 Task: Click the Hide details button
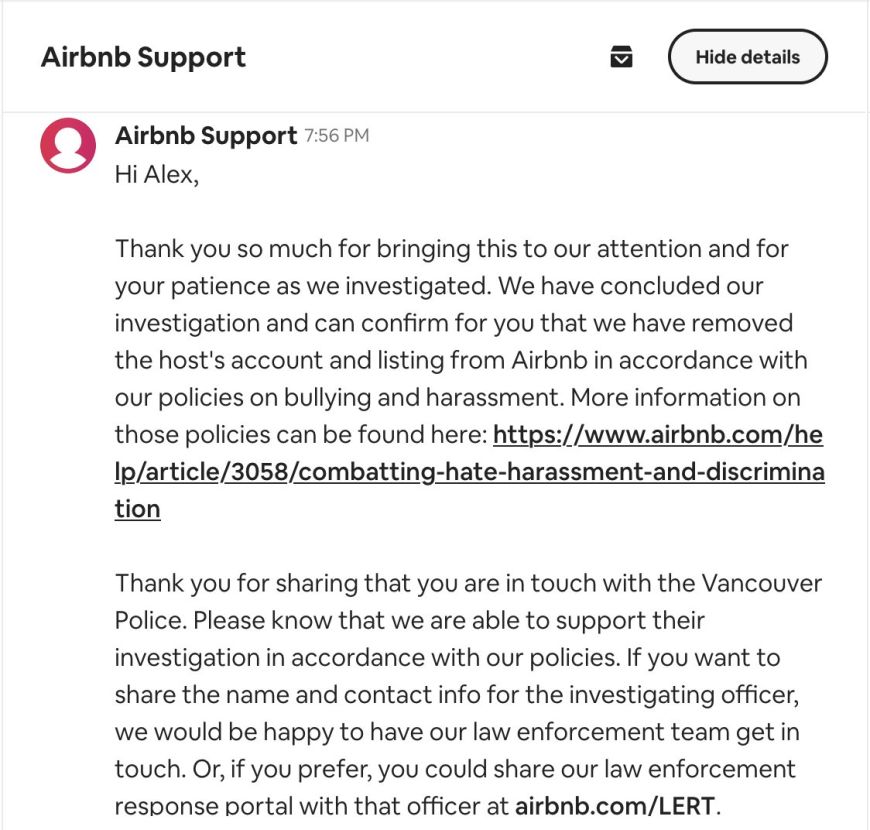click(747, 57)
